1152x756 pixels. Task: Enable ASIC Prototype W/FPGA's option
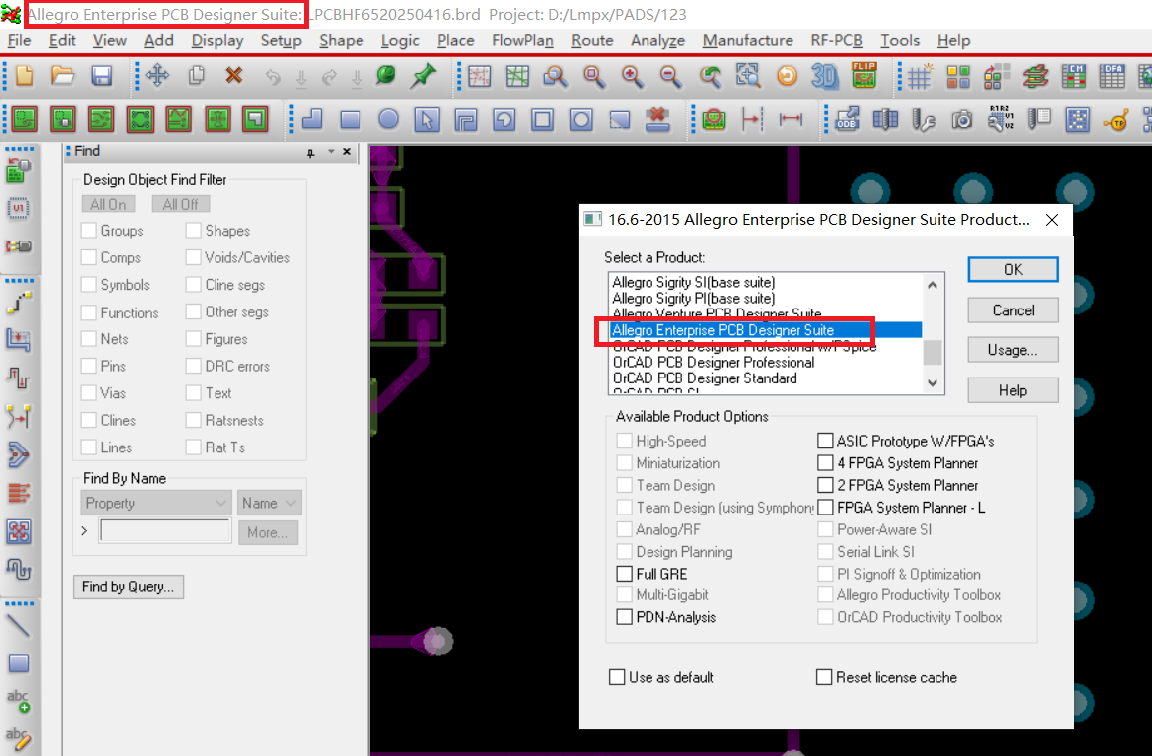tap(825, 441)
